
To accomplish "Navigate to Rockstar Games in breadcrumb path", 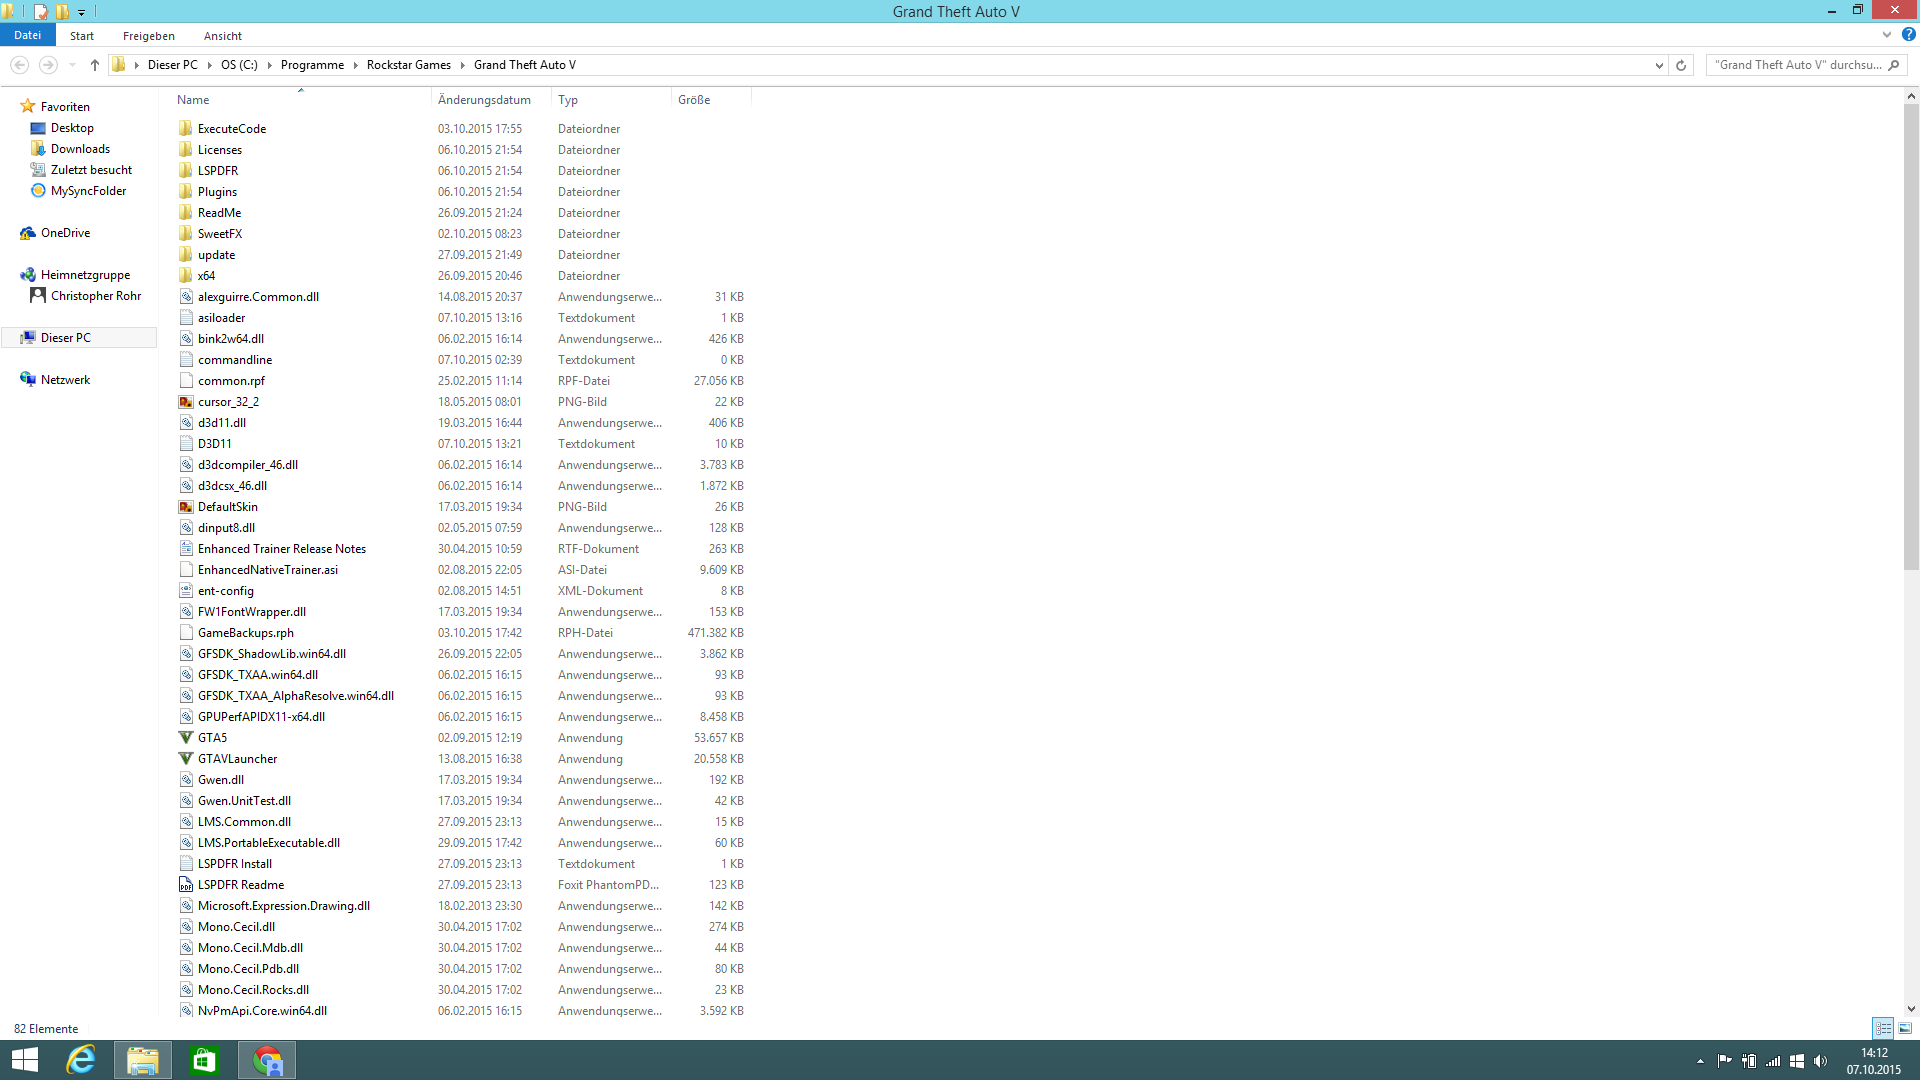I will coord(408,65).
